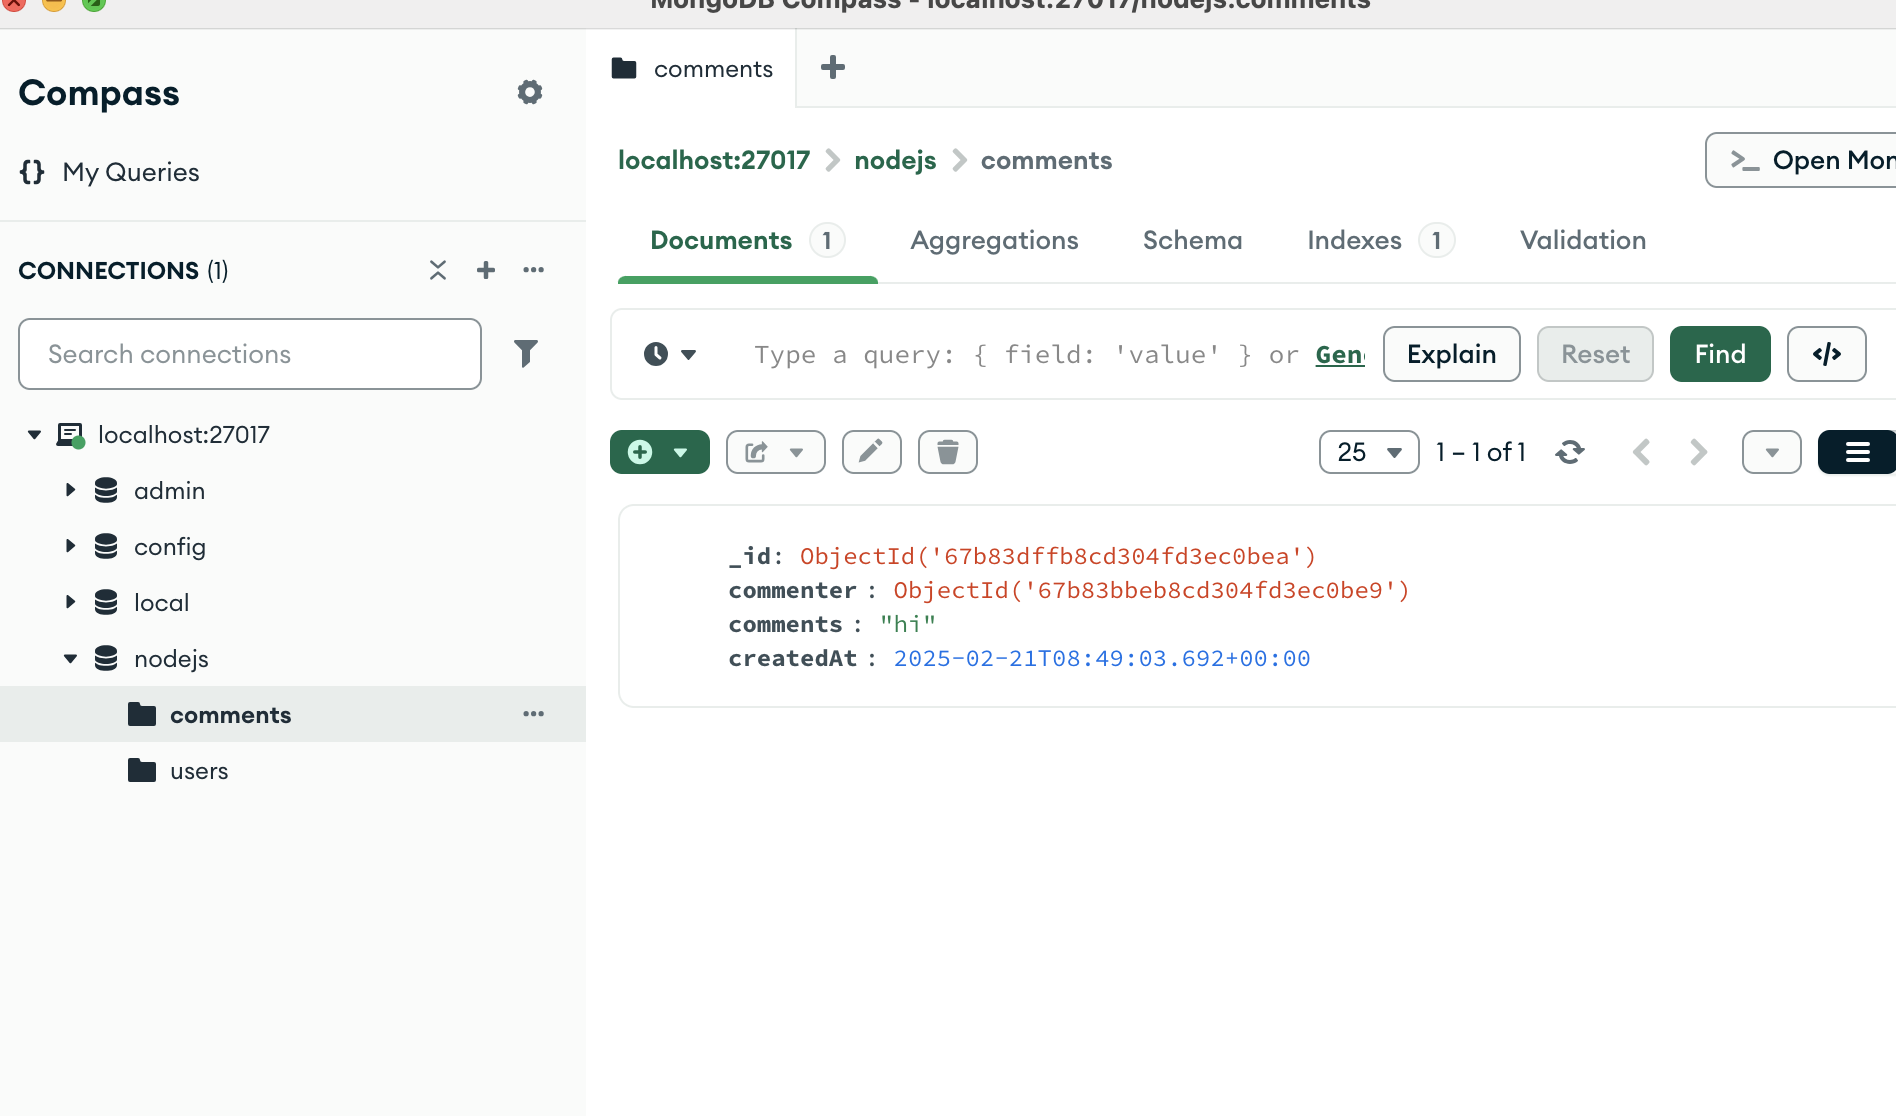Viewport: 1896px width, 1116px height.
Task: Open the 25 per page dropdown
Action: [1369, 452]
